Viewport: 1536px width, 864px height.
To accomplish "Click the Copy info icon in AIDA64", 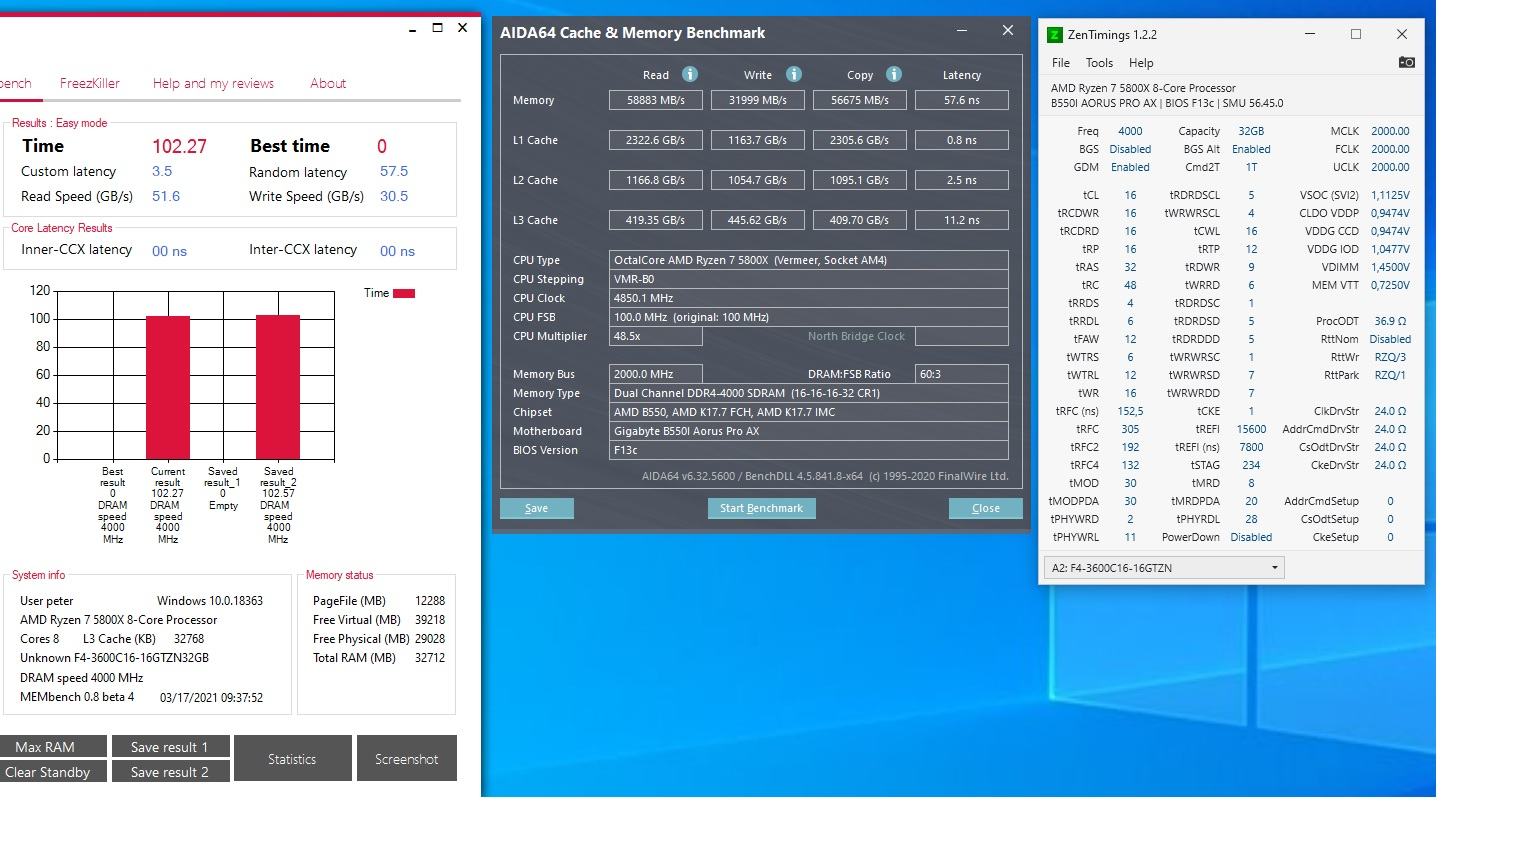I will (x=894, y=74).
